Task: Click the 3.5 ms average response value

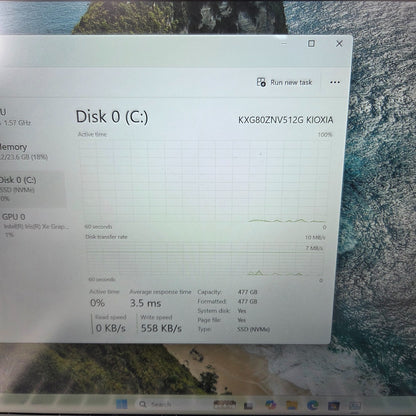Action: (145, 303)
